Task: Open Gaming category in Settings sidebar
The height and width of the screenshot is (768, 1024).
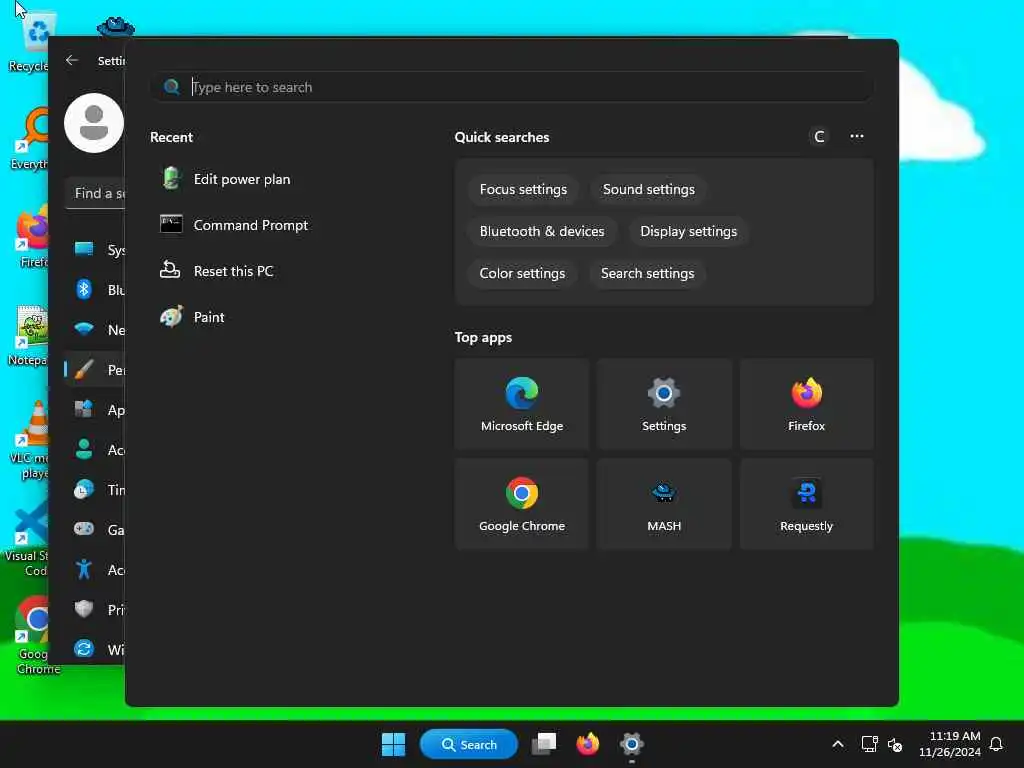Action: pos(95,529)
